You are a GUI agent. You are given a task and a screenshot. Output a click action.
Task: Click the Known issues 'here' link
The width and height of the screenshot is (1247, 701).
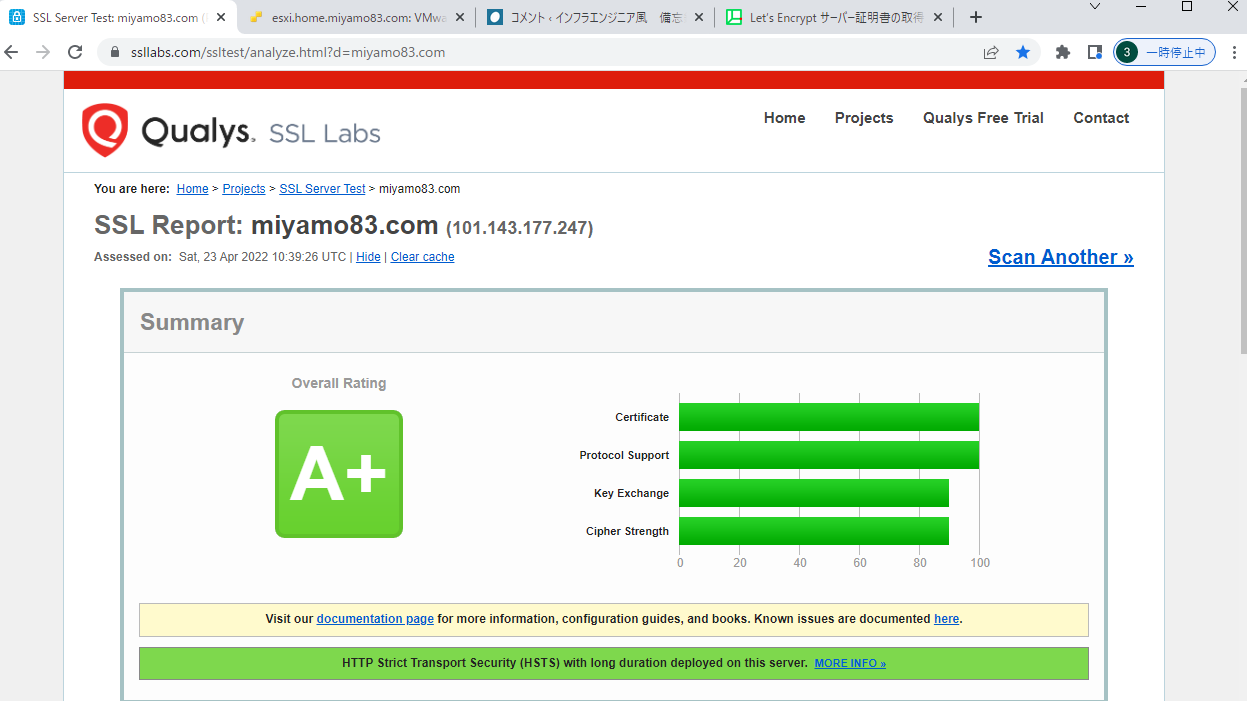[x=946, y=619]
